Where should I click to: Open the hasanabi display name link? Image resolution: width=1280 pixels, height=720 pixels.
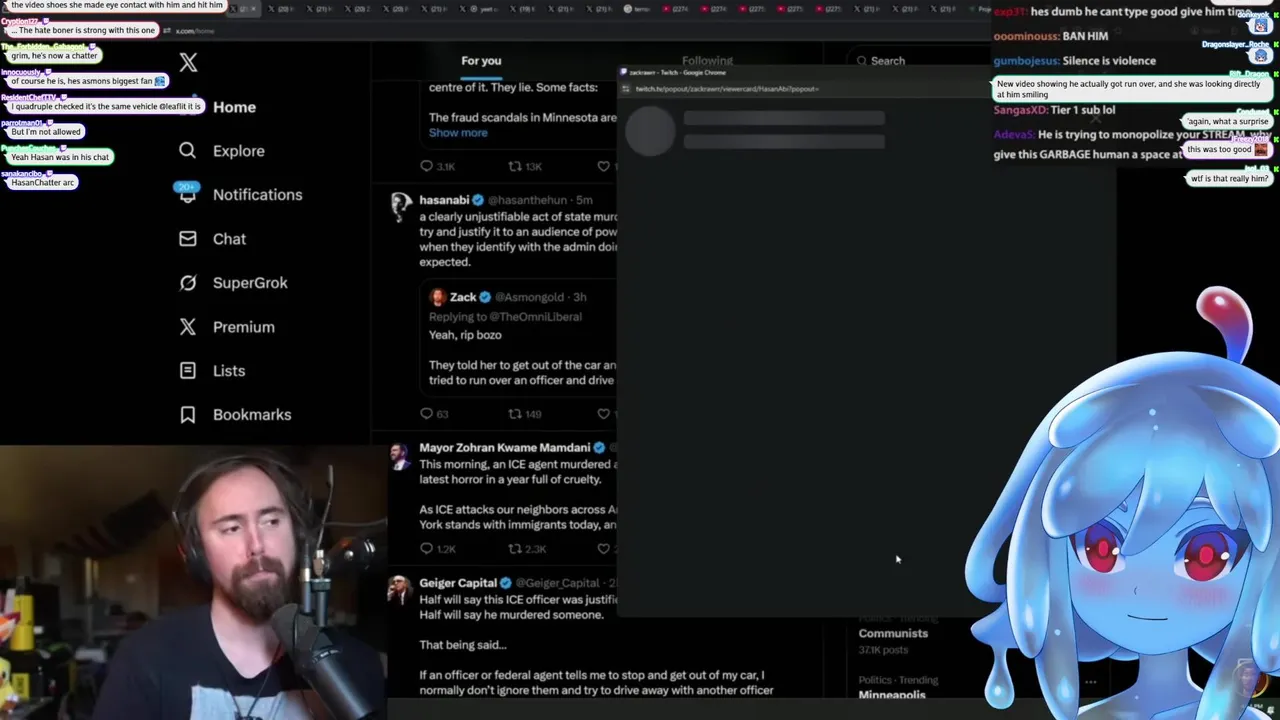point(444,200)
